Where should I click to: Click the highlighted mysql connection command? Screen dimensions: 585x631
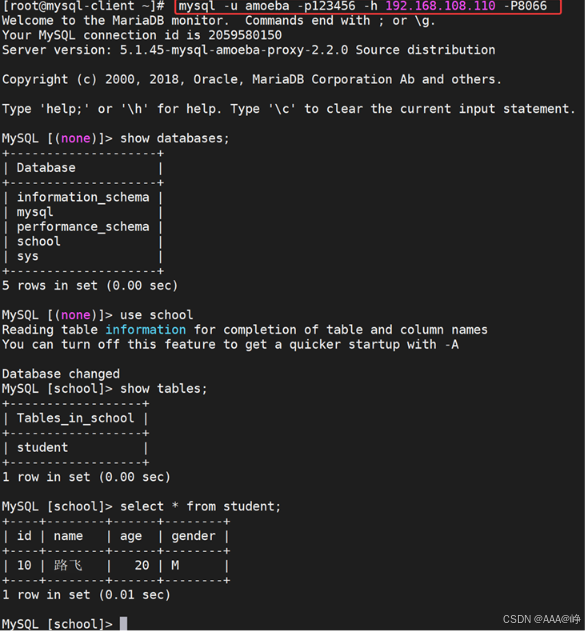(x=363, y=6)
